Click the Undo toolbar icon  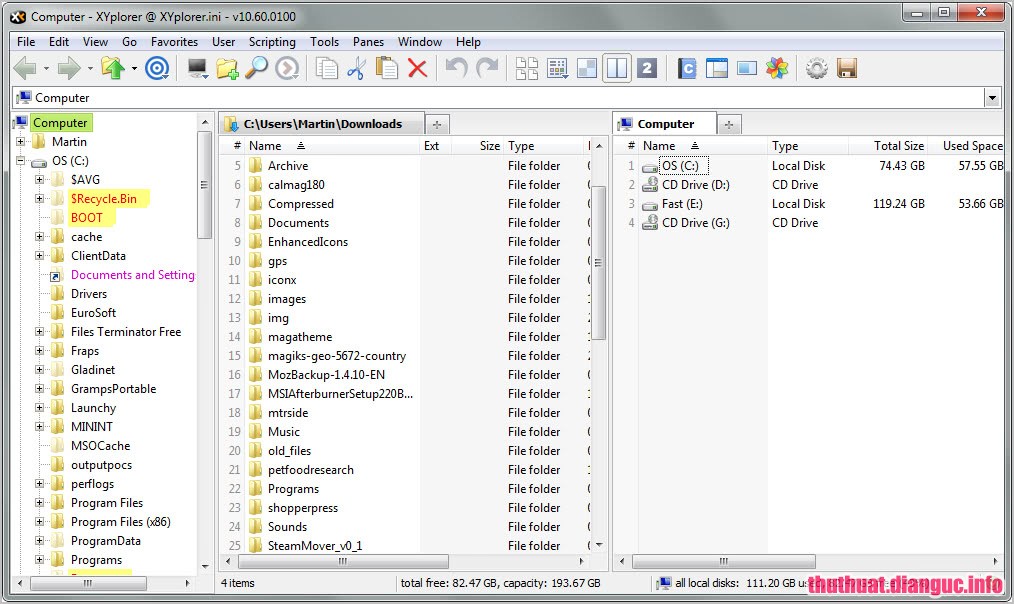click(457, 68)
